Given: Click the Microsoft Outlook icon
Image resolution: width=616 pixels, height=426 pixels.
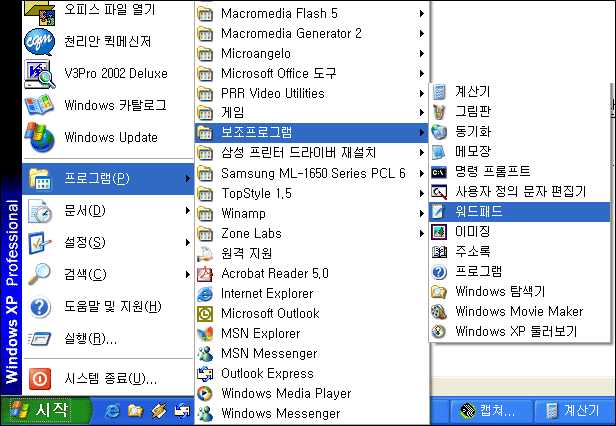Looking at the screenshot, I should click(x=205, y=314).
